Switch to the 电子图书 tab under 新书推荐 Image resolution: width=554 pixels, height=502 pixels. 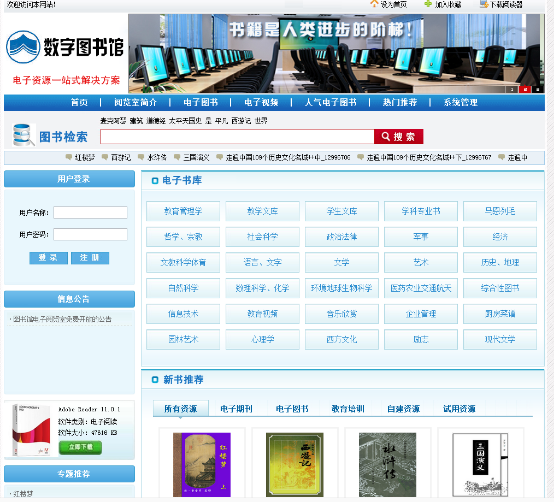(x=292, y=409)
